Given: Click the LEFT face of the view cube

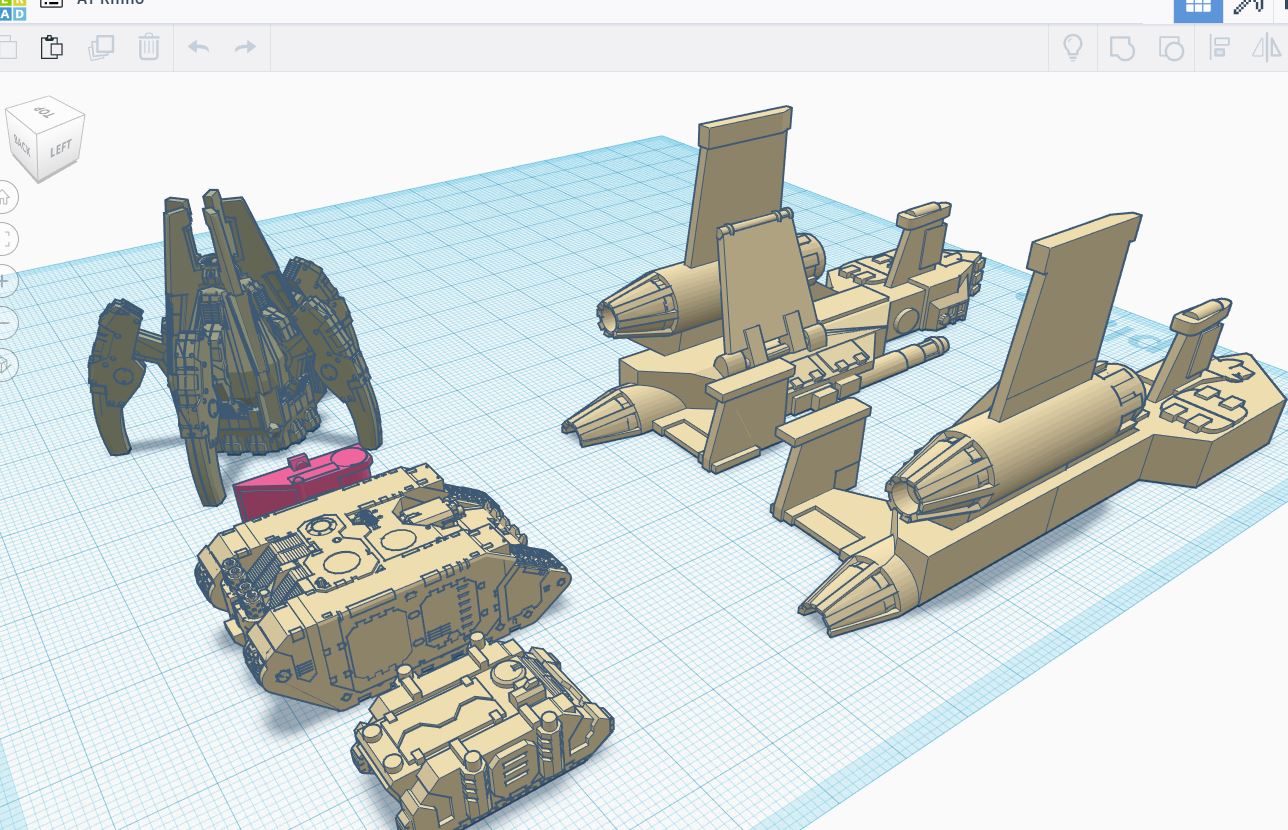Looking at the screenshot, I should coord(61,149).
